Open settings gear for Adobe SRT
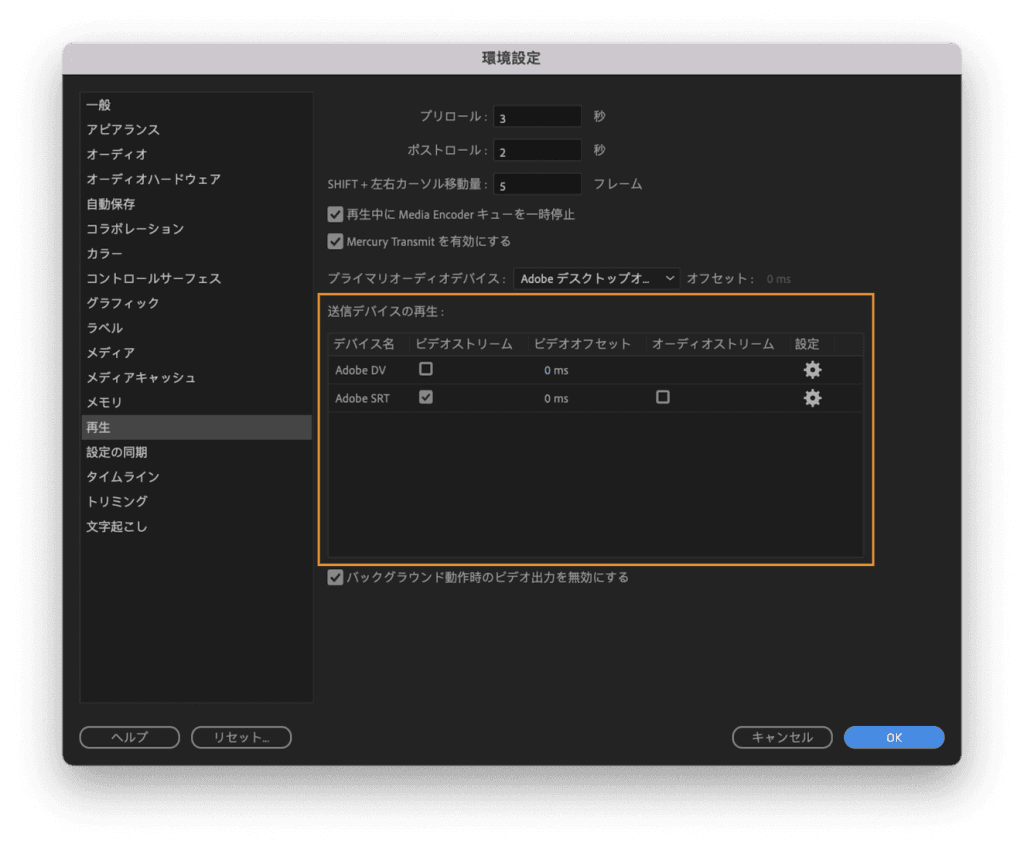 click(x=812, y=398)
